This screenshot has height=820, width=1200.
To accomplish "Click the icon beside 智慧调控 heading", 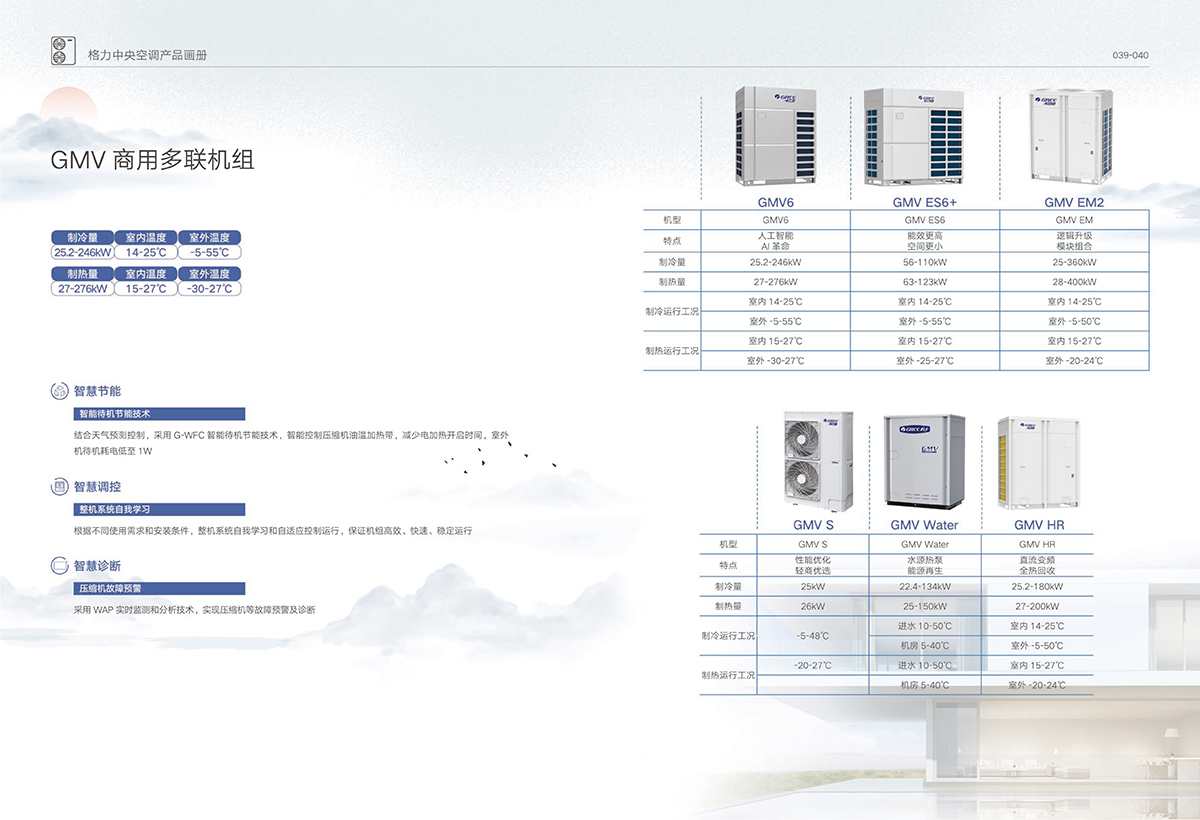I will point(59,487).
